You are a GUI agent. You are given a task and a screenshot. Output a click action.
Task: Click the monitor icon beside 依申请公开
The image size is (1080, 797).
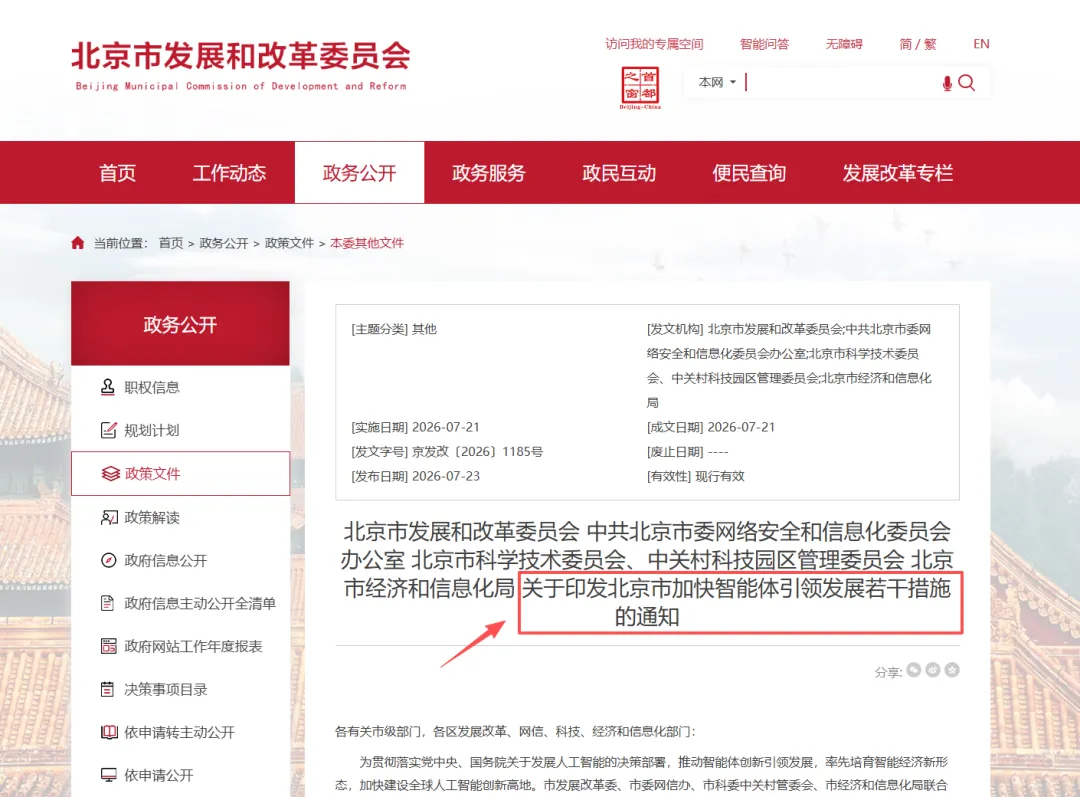pyautogui.click(x=109, y=775)
